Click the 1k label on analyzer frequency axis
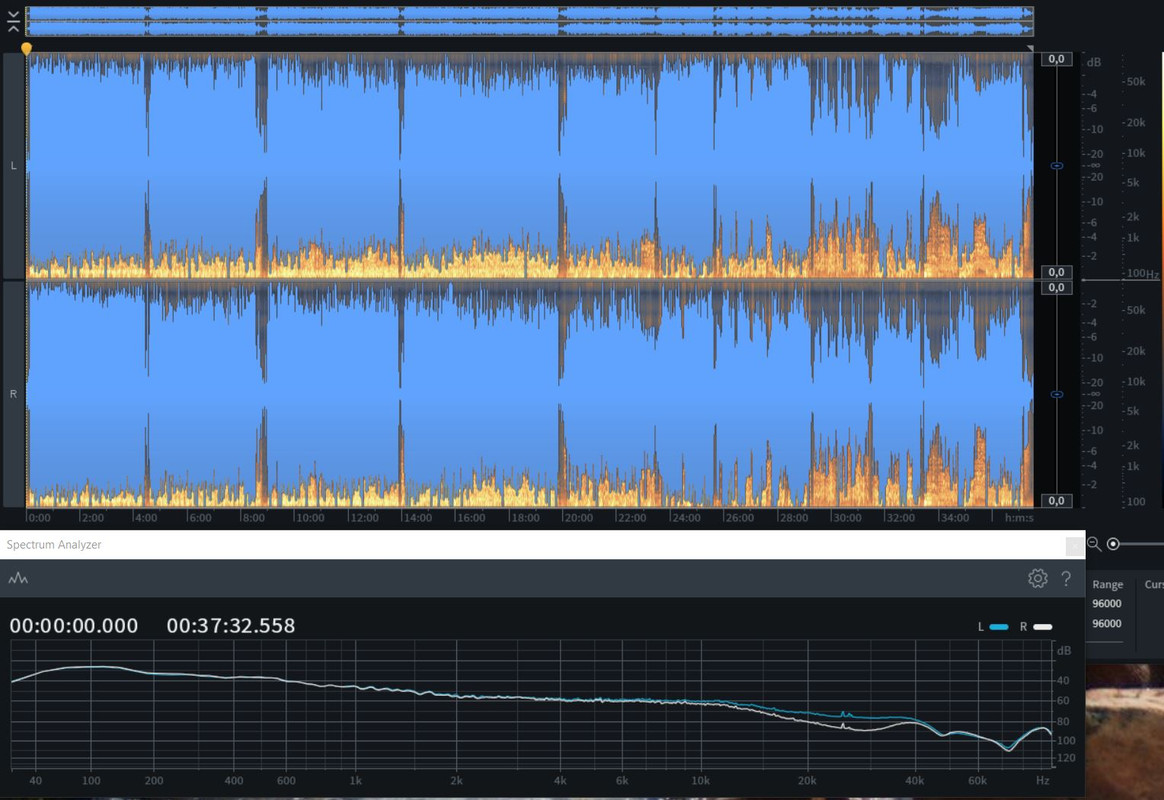1164x800 pixels. coord(356,781)
